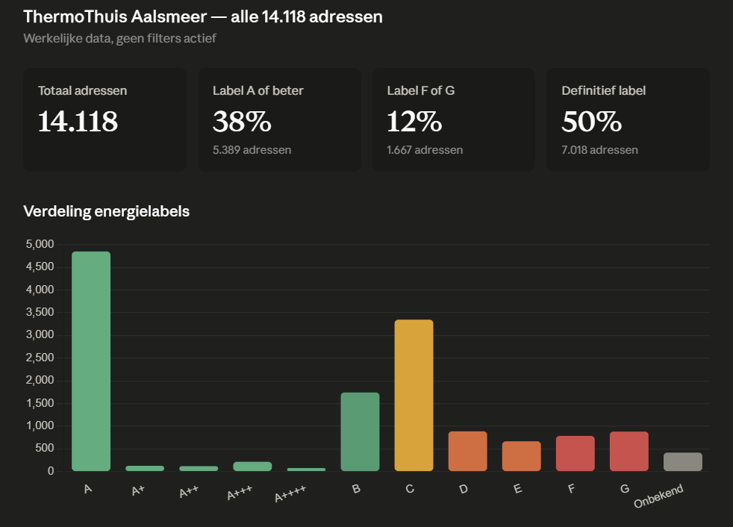Image resolution: width=733 pixels, height=527 pixels.
Task: Select the A+ bar in chart
Action: (145, 468)
